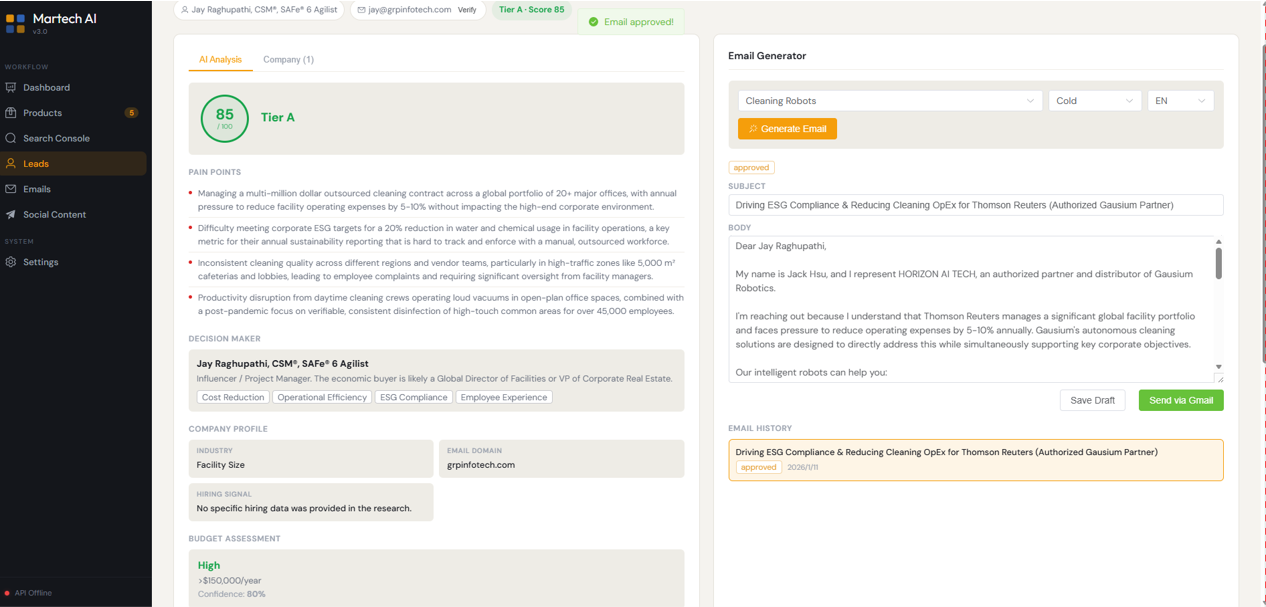
Task: Click the Products box icon in sidebar
Action: point(11,113)
